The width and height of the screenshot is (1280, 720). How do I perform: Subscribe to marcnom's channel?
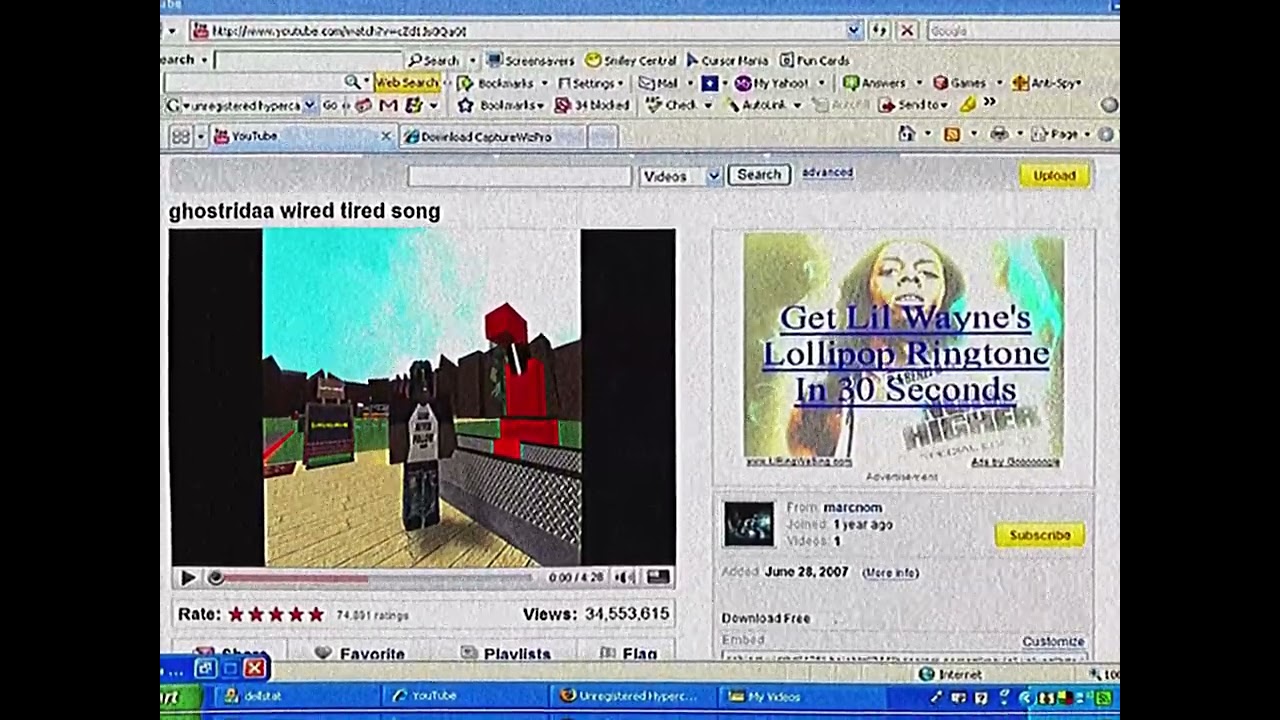[1039, 535]
